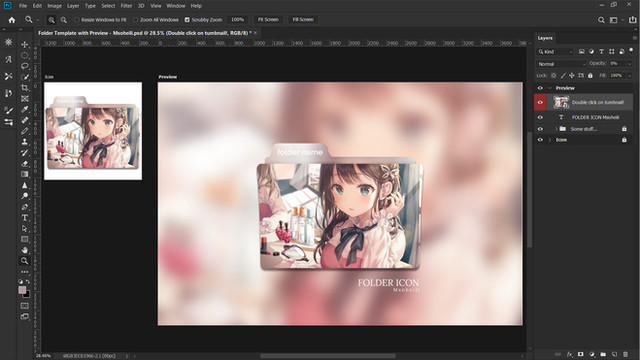This screenshot has height=360, width=640.
Task: Open the Image menu
Action: pos(54,6)
